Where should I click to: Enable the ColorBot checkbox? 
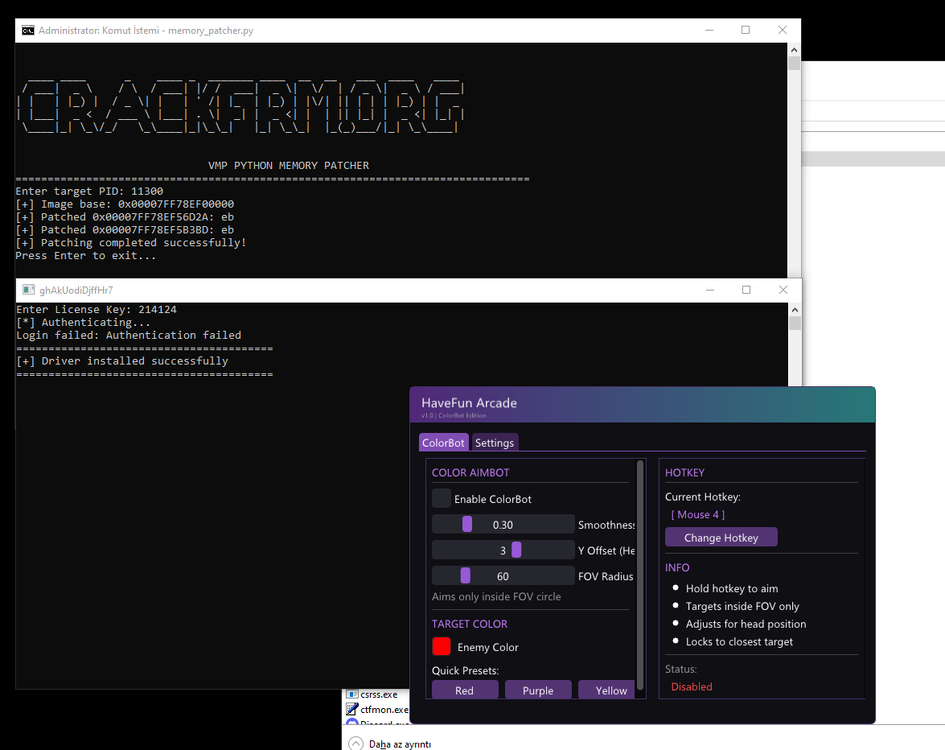click(441, 498)
